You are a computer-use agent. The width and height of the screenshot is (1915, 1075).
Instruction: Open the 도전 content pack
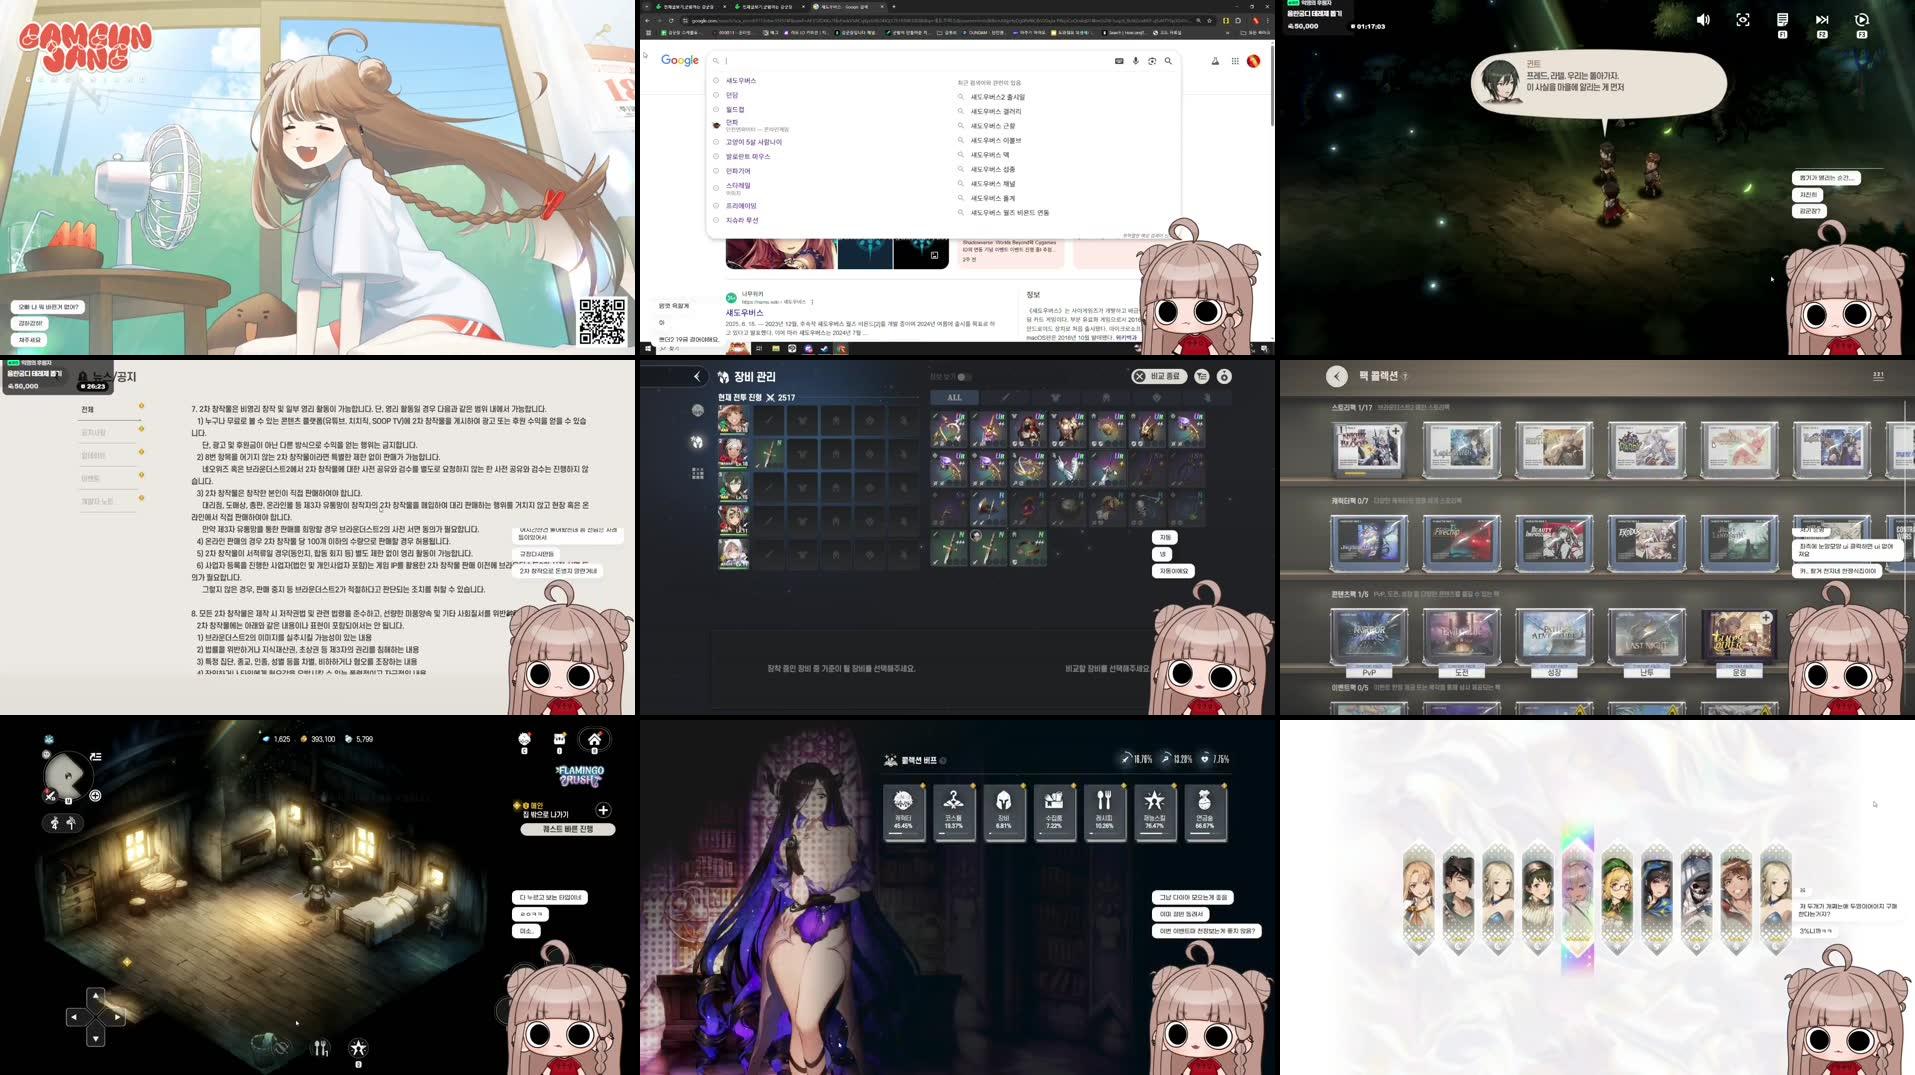pos(1461,641)
